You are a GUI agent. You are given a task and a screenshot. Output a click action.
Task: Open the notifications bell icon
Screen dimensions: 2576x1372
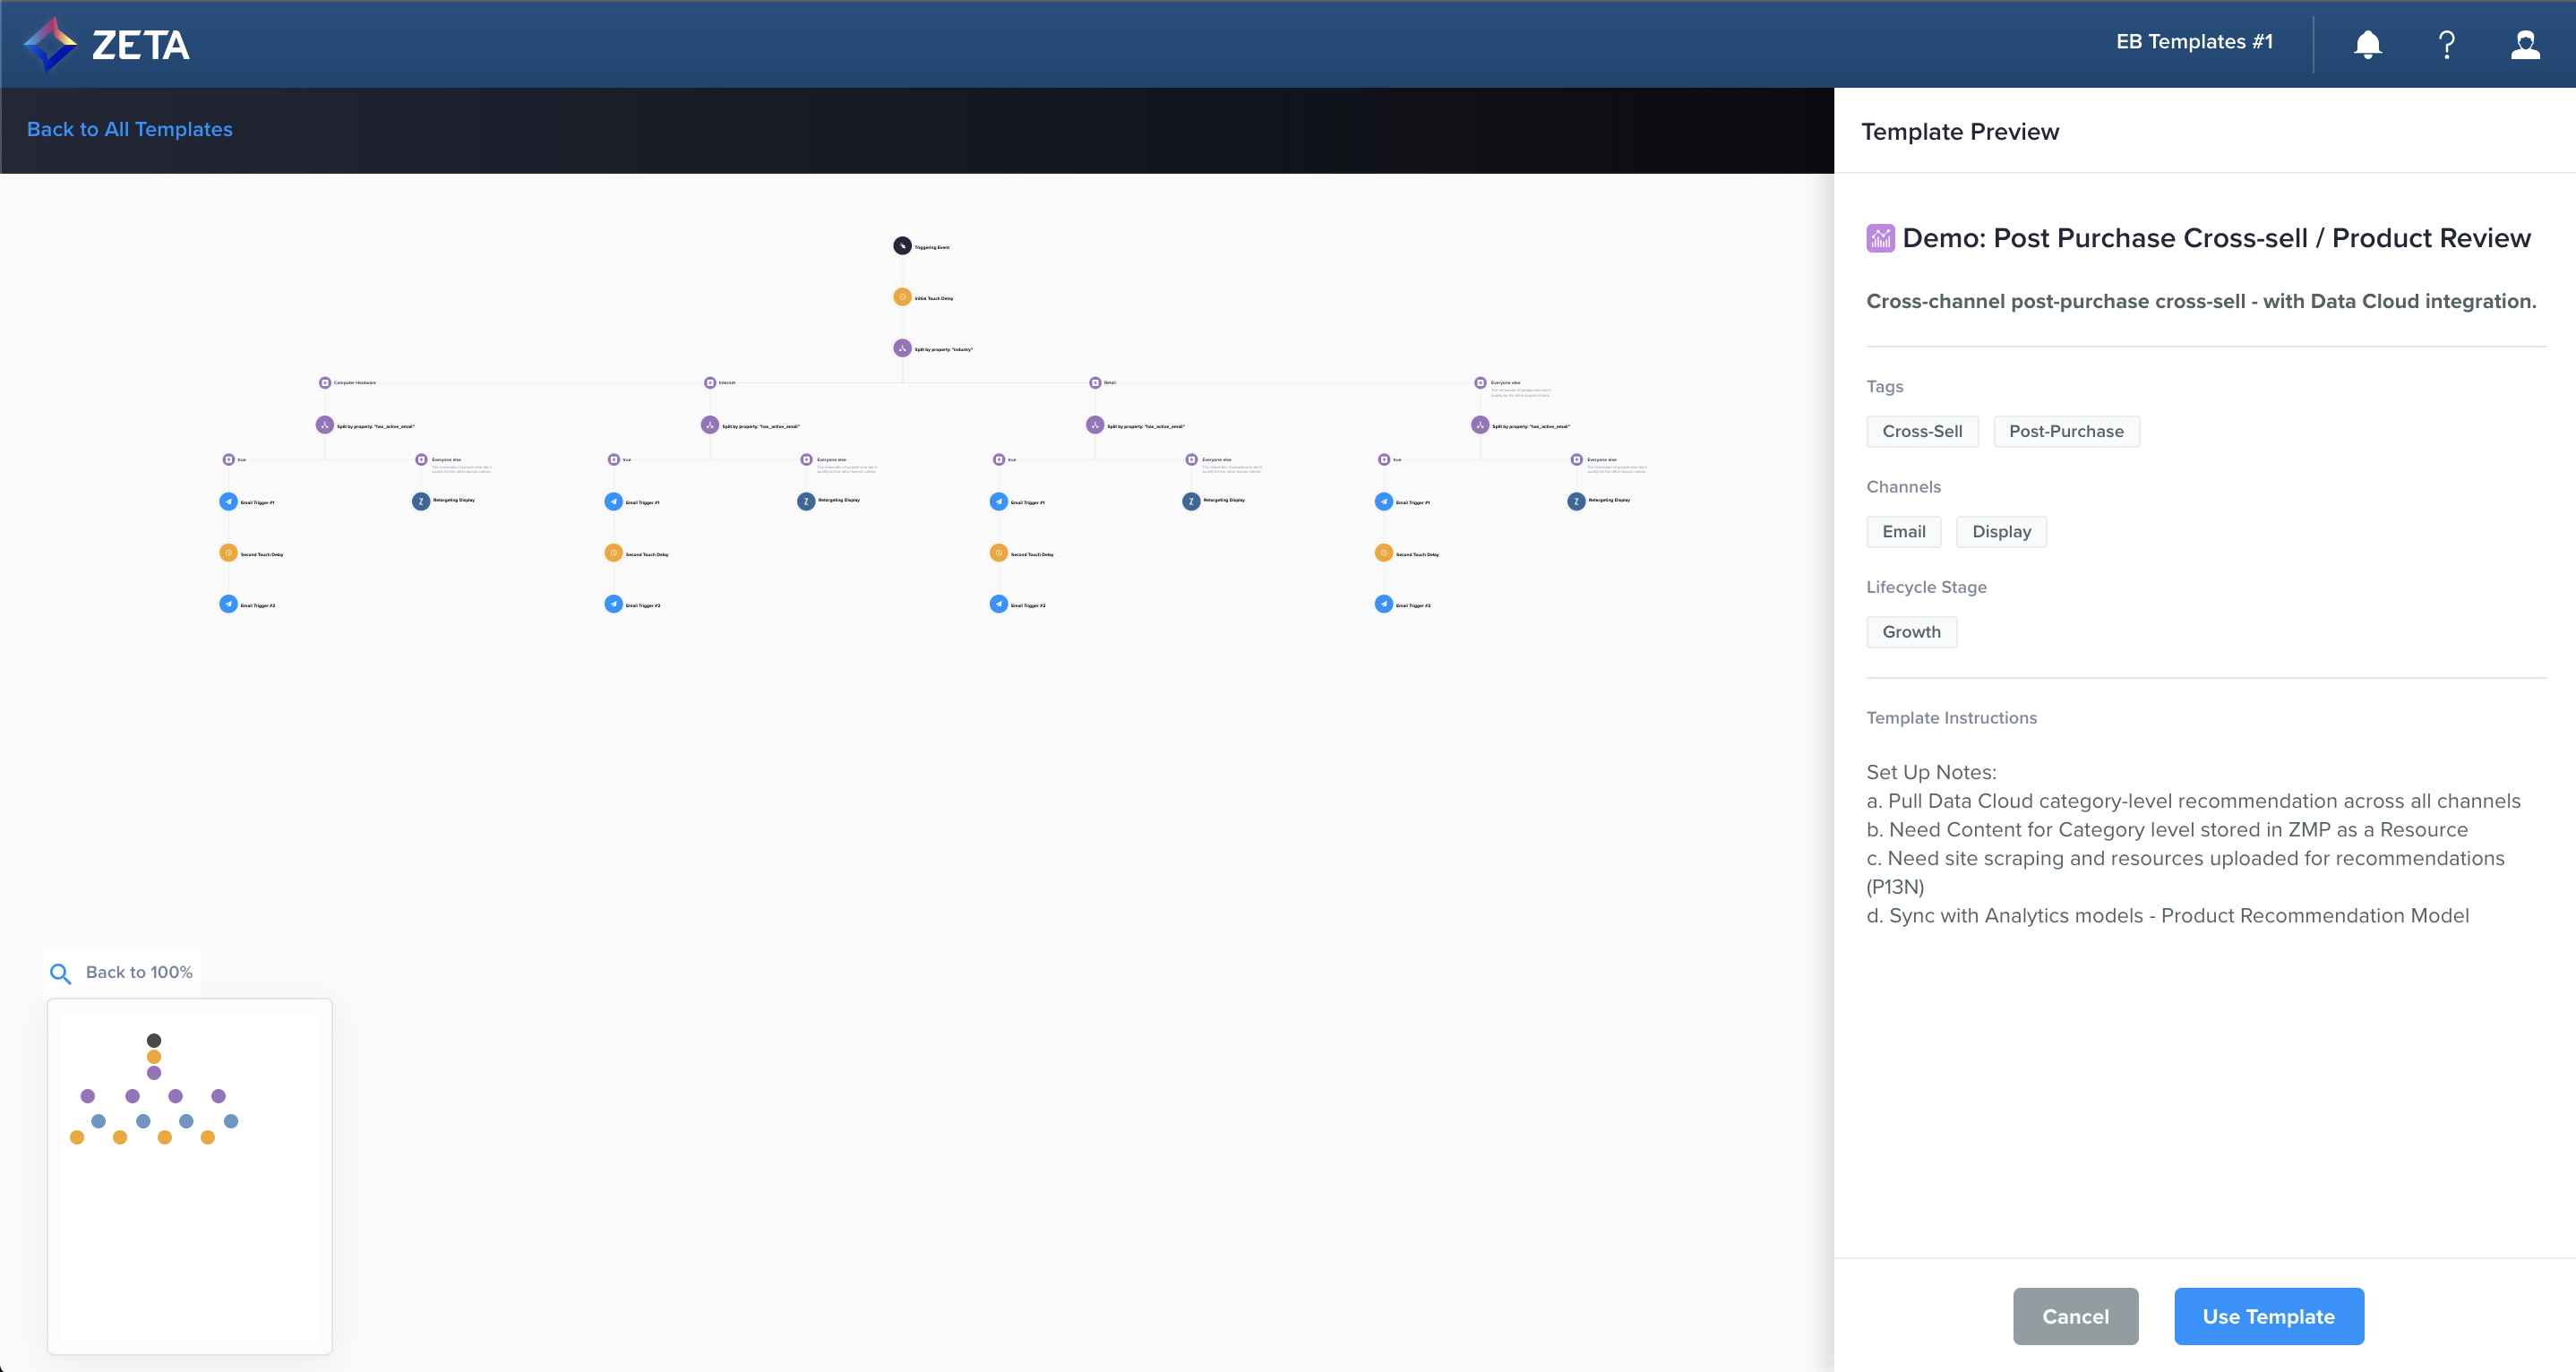point(2367,44)
